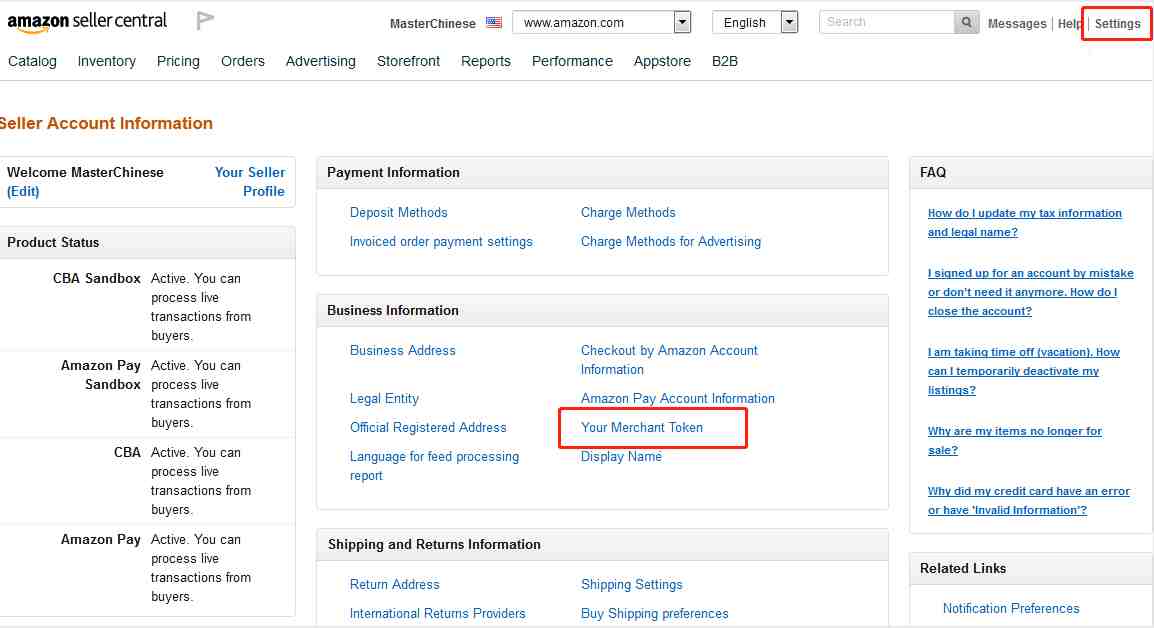This screenshot has height=628, width=1154.
Task: Open the English language dropdown
Action: click(x=755, y=22)
